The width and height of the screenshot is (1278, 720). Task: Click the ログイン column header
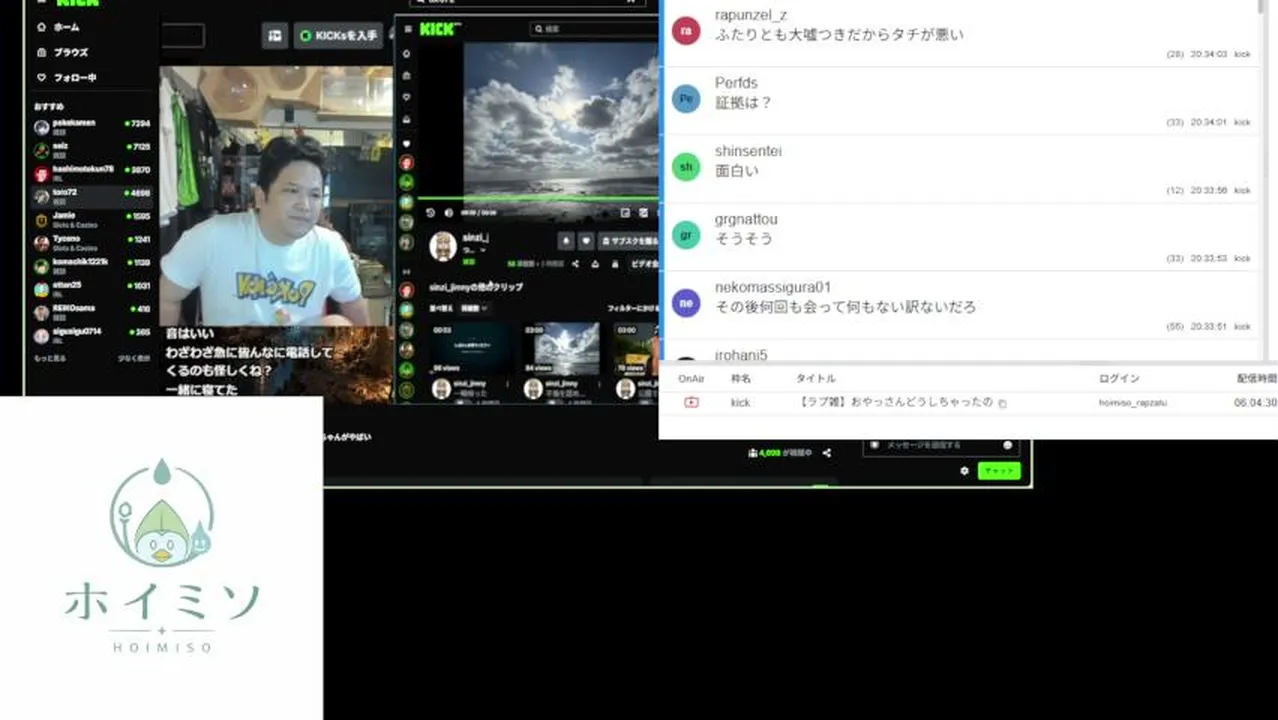pyautogui.click(x=1119, y=378)
